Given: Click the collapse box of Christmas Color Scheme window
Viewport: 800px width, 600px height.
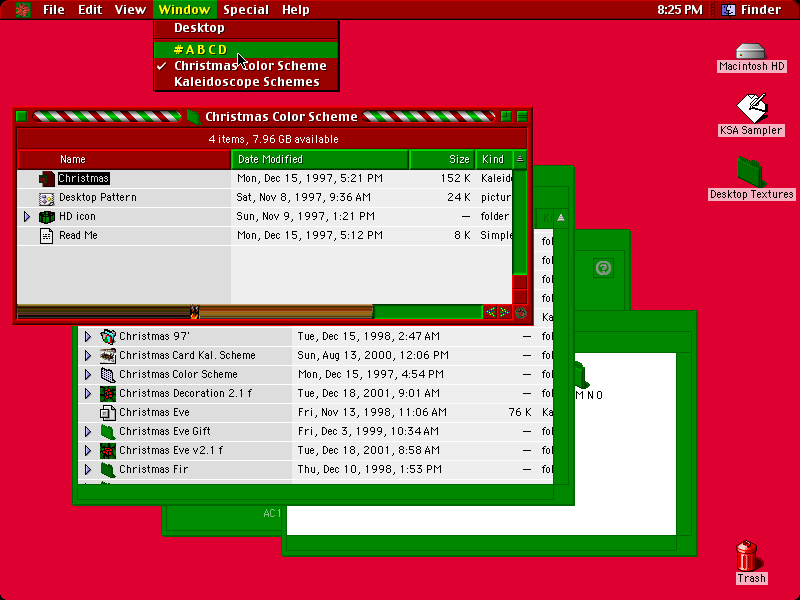Looking at the screenshot, I should [522, 116].
